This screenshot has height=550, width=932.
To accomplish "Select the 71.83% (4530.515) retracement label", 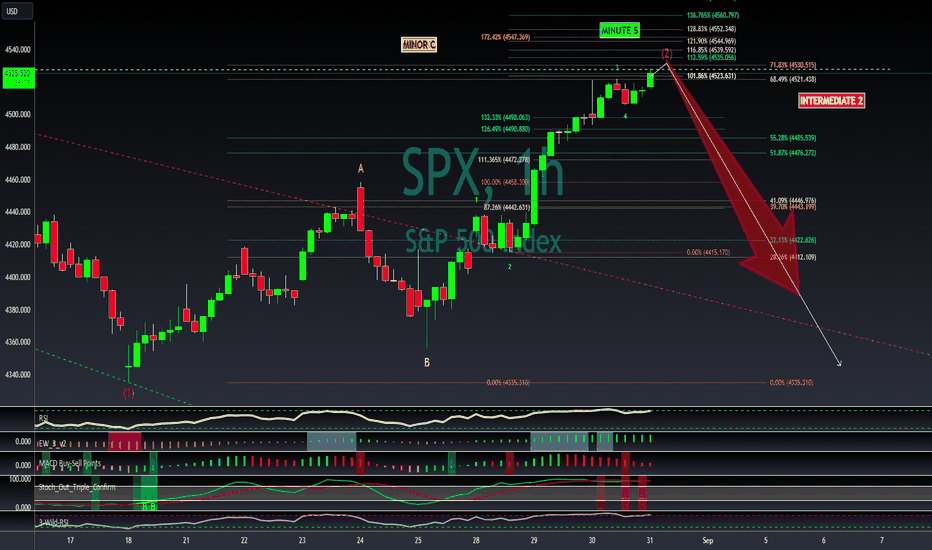I will tap(793, 65).
